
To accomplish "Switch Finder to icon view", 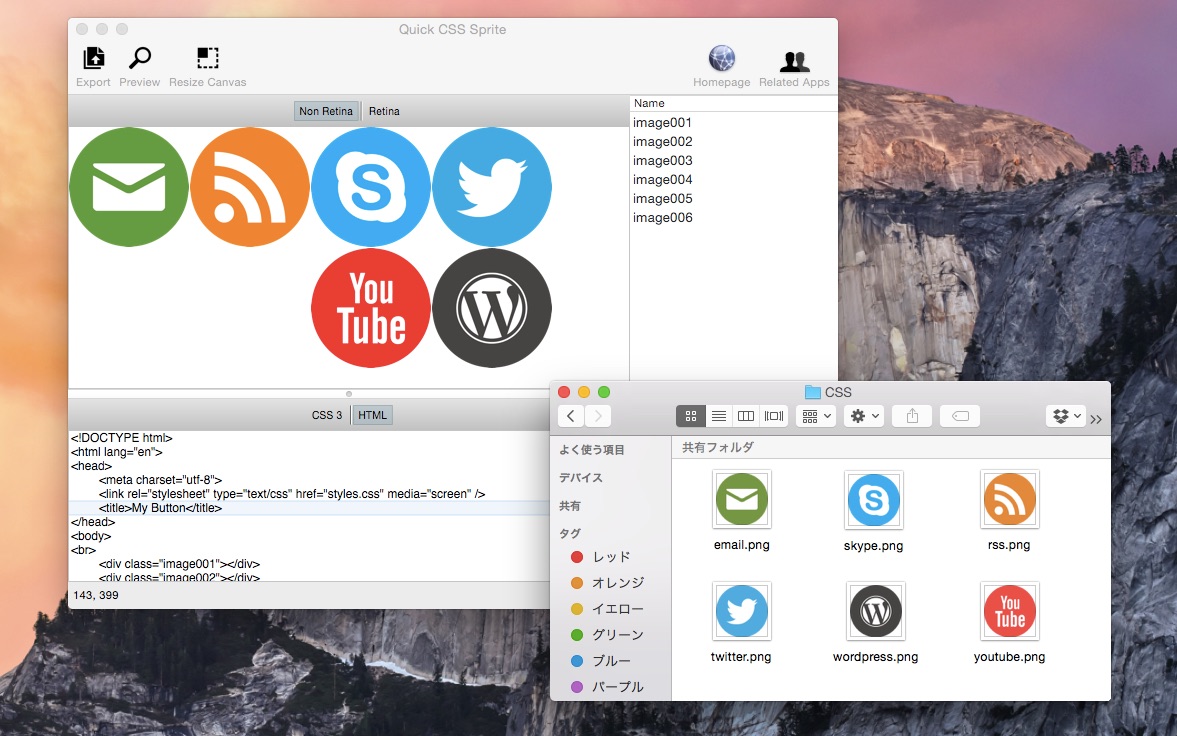I will click(x=691, y=416).
